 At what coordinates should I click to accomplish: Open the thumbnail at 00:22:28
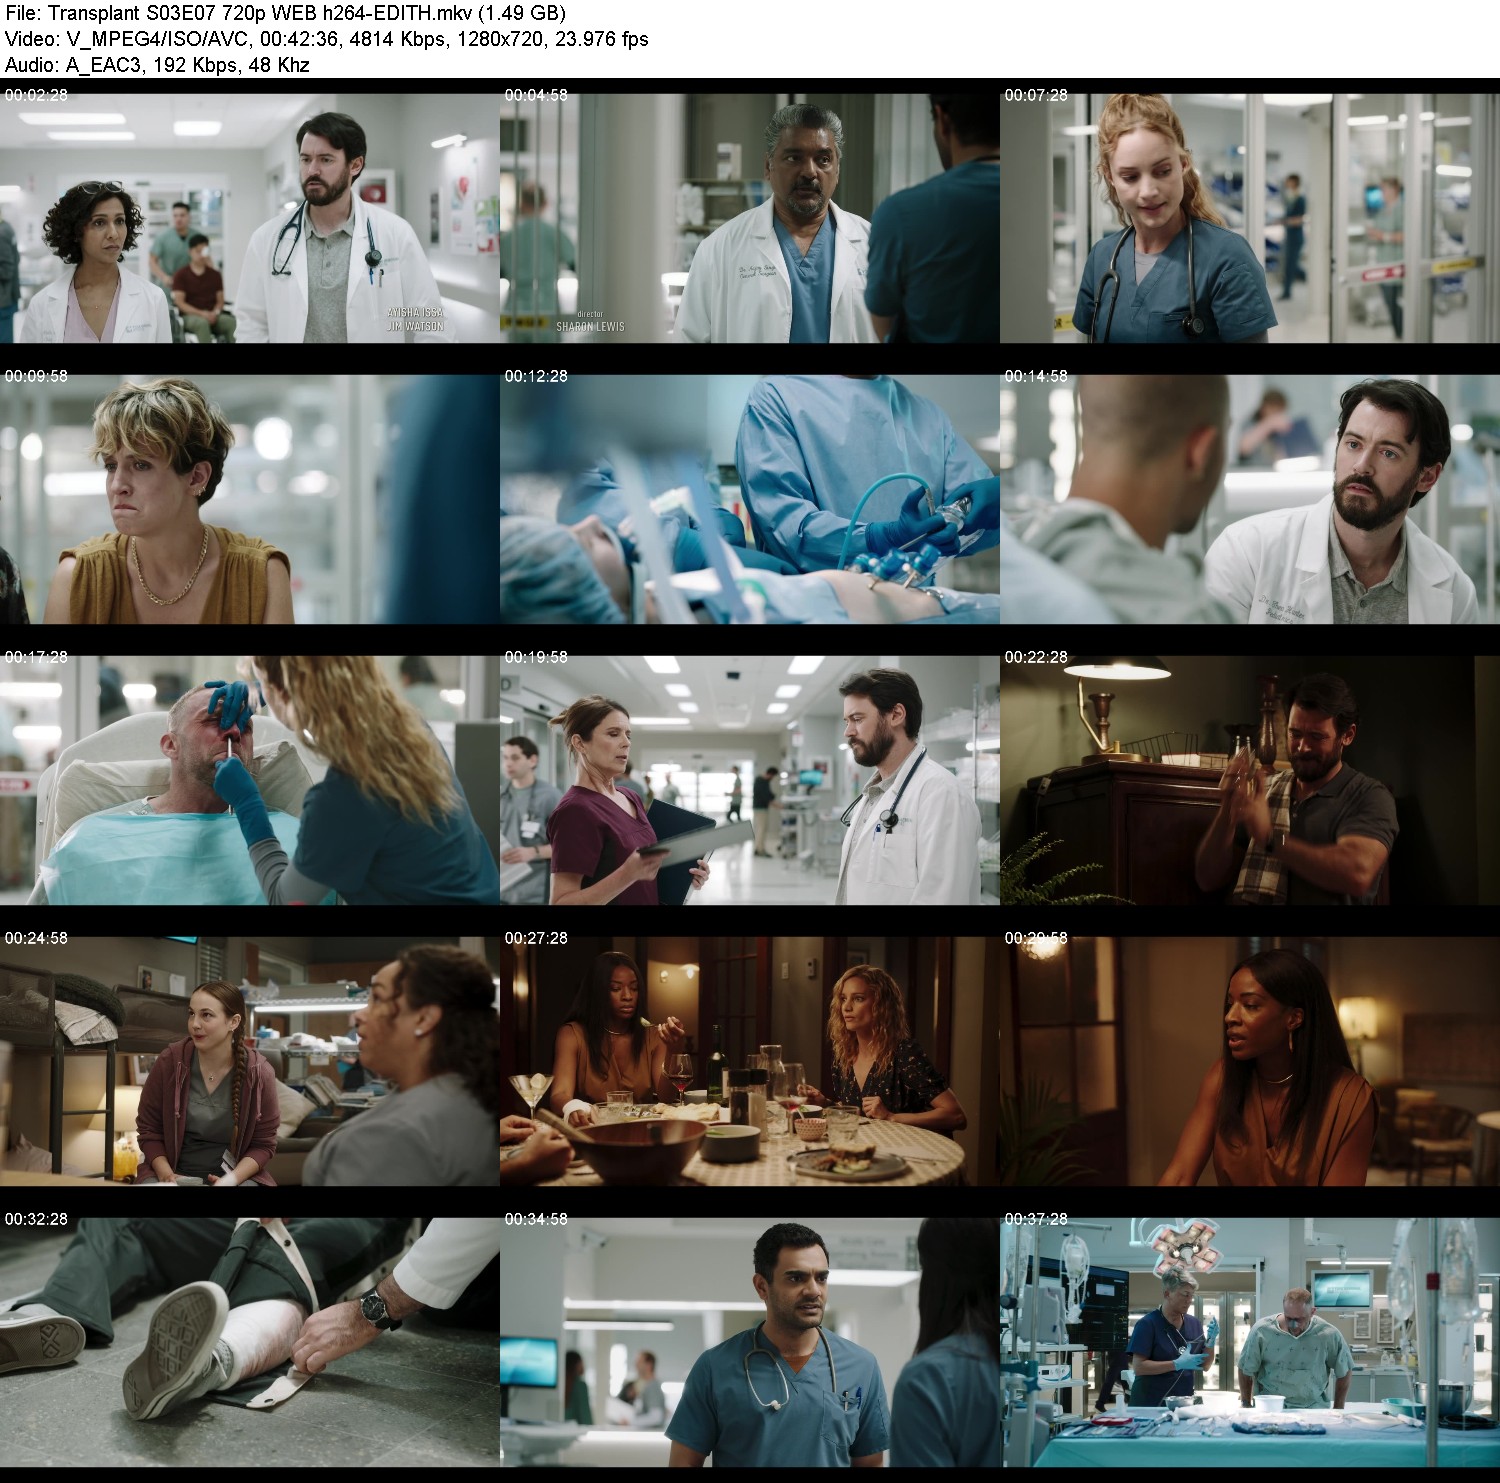(1250, 780)
